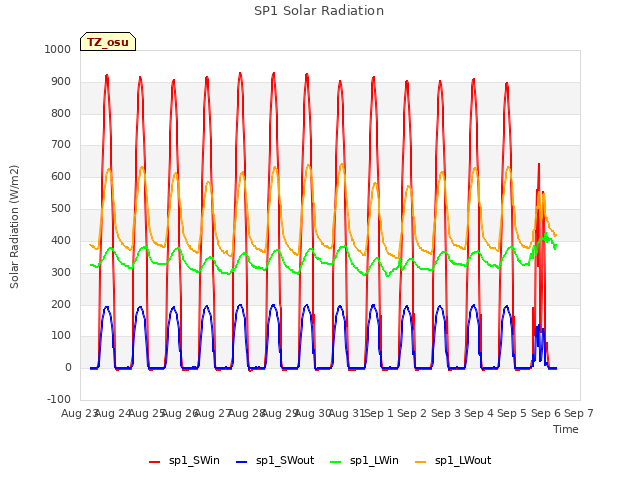Click the red sp1_SWin legend swatch
Image resolution: width=640 pixels, height=480 pixels.
155,462
